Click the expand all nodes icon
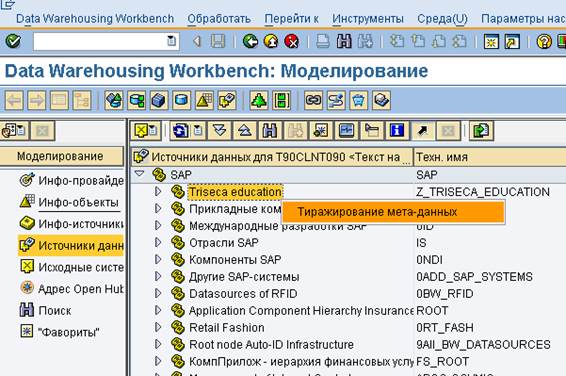566x376 pixels. 220,130
